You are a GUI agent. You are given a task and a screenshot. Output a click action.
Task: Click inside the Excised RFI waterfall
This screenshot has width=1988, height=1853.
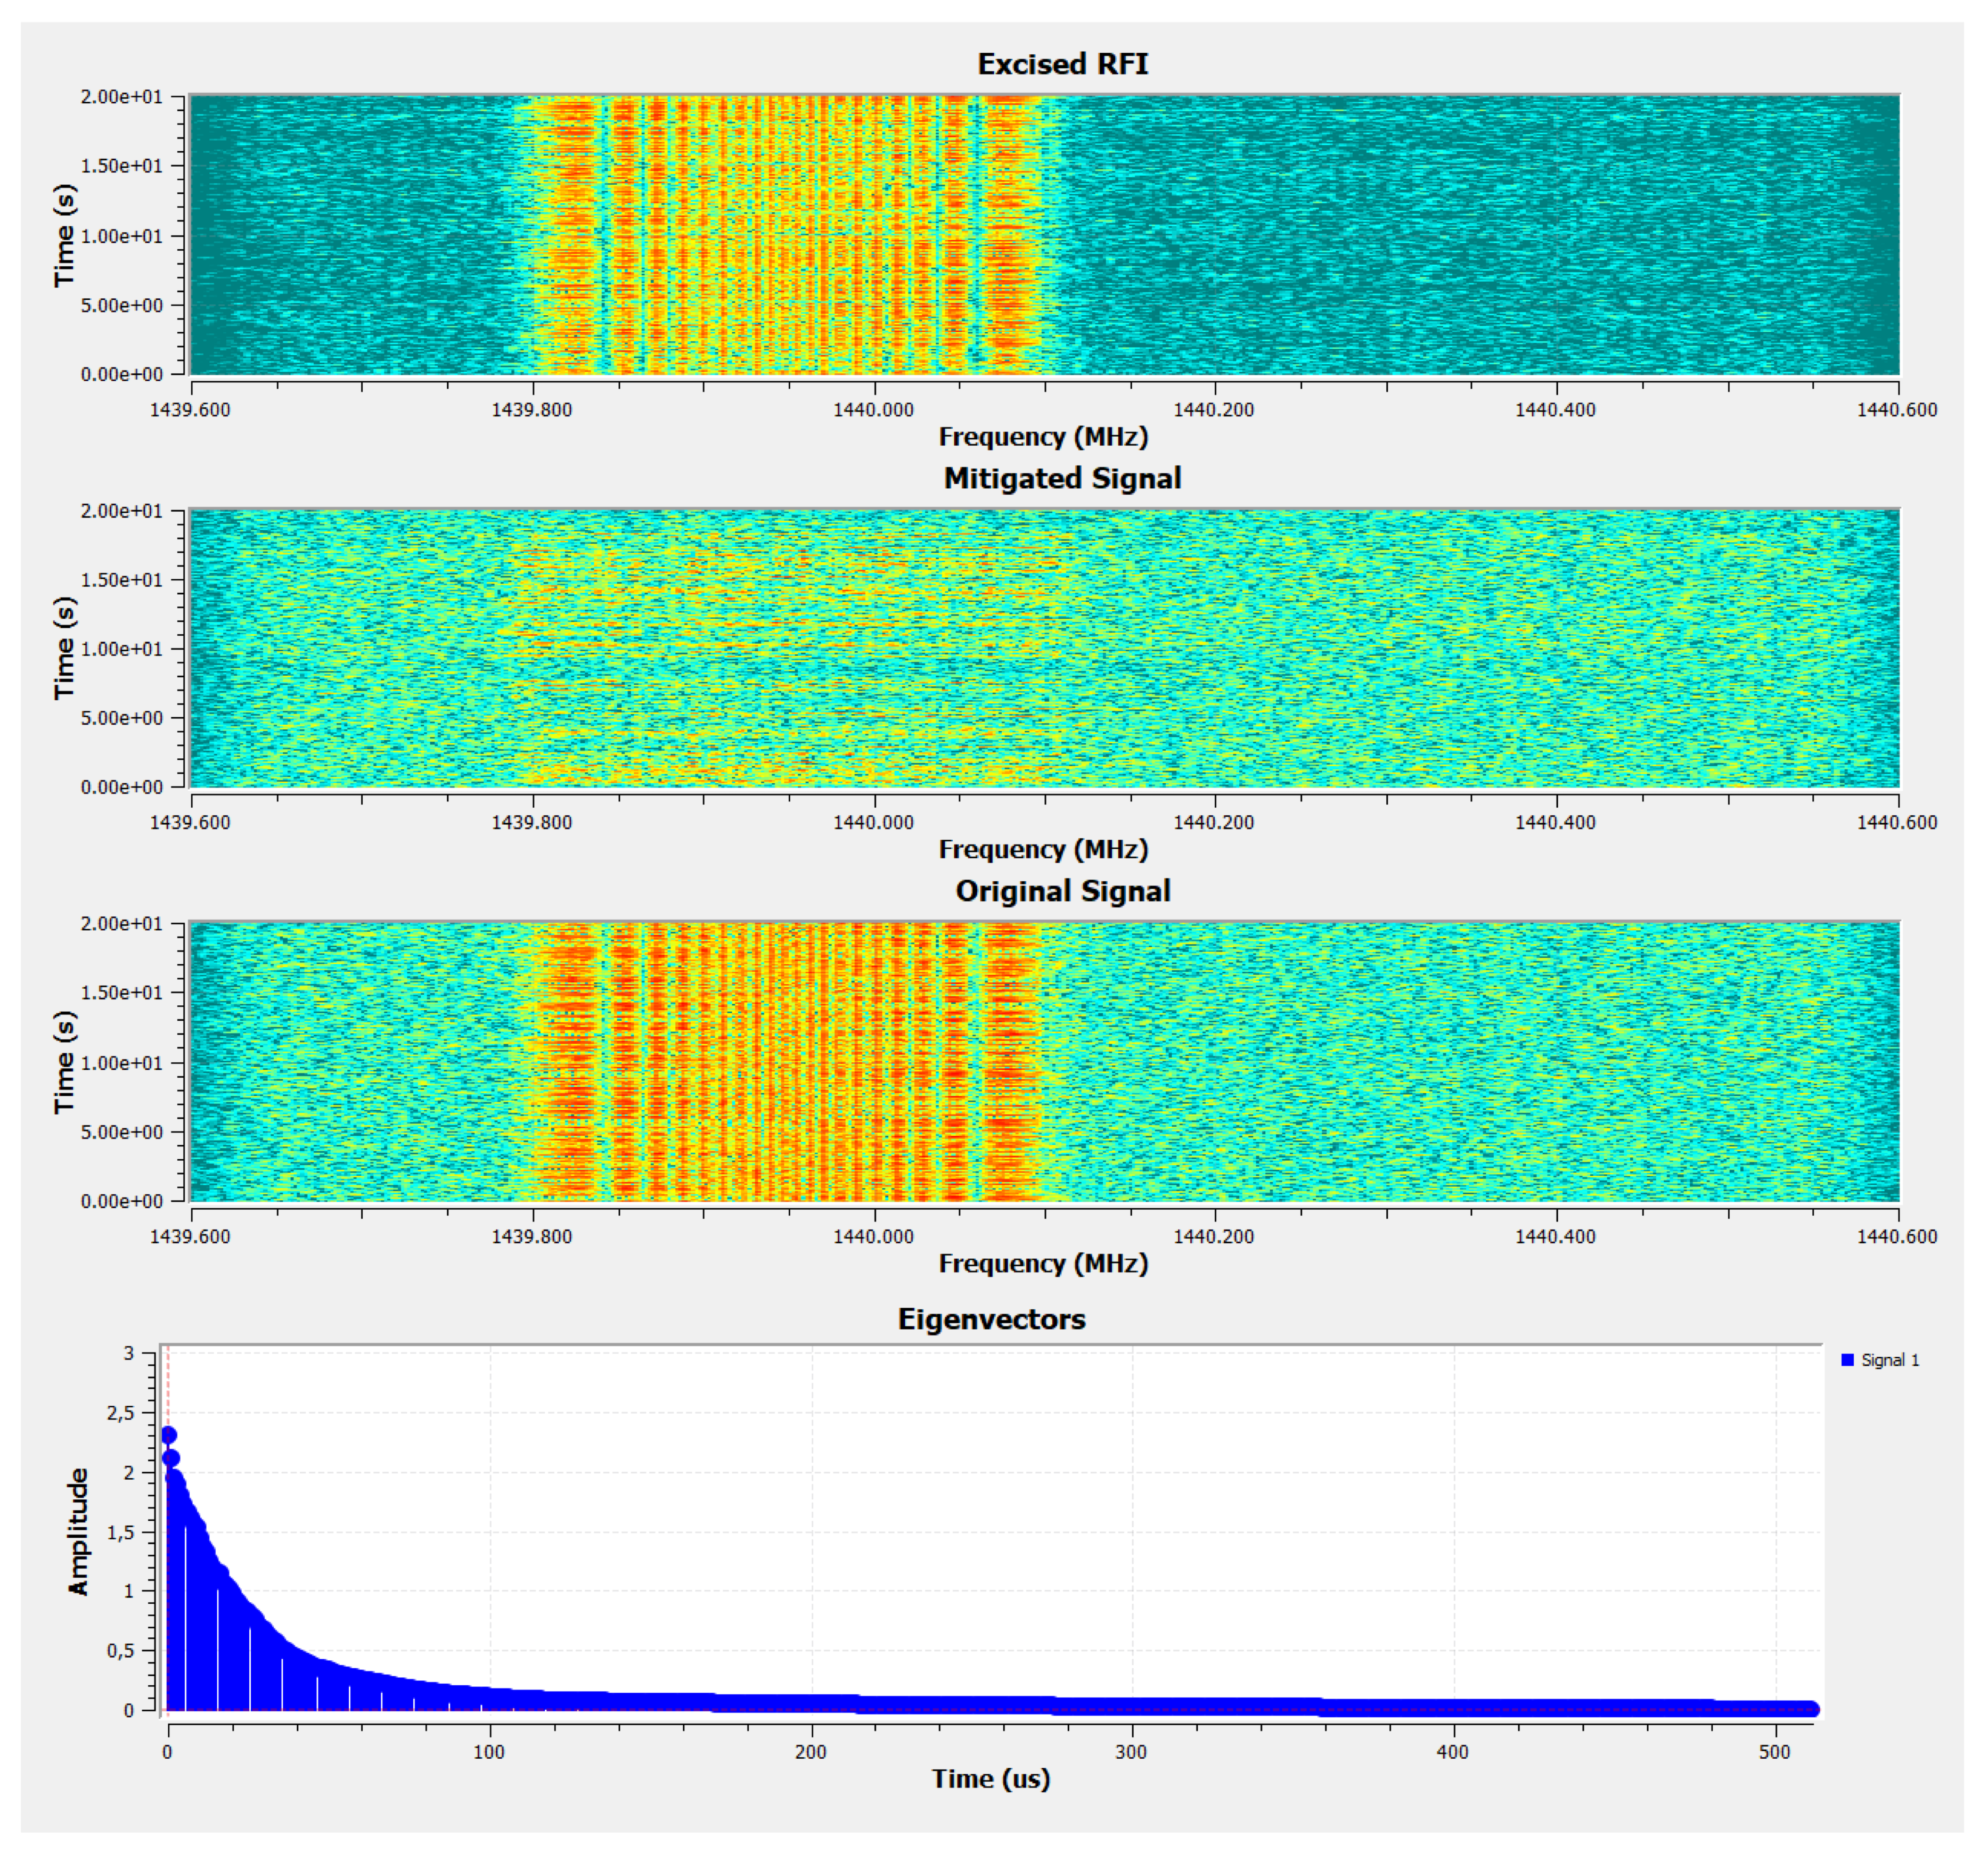1044,235
